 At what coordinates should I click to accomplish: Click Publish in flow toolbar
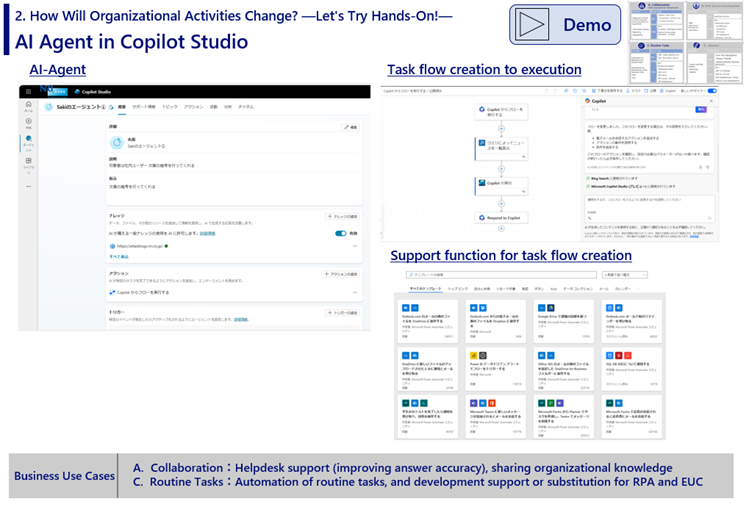tap(650, 90)
